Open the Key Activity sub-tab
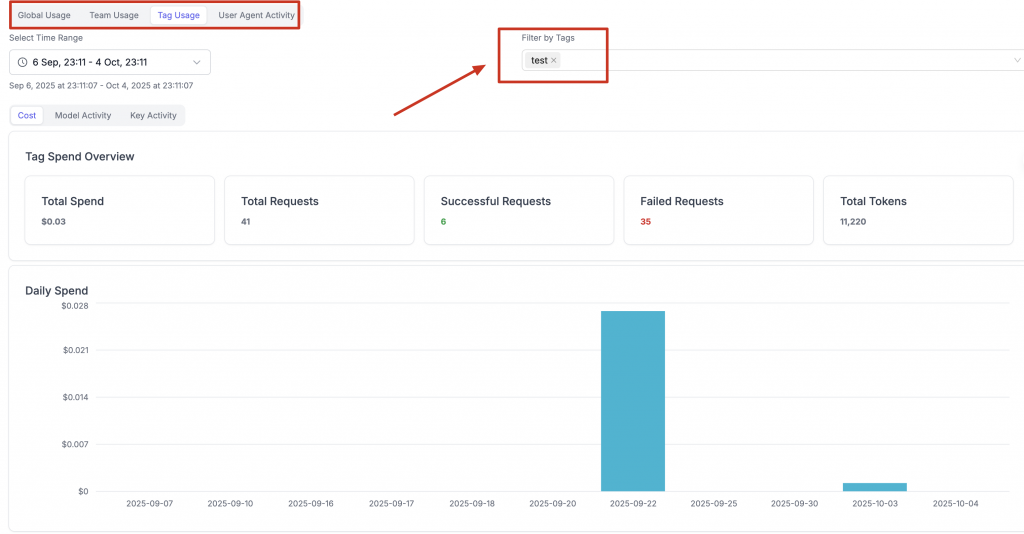Viewport: 1024px width, 534px height. coord(153,116)
